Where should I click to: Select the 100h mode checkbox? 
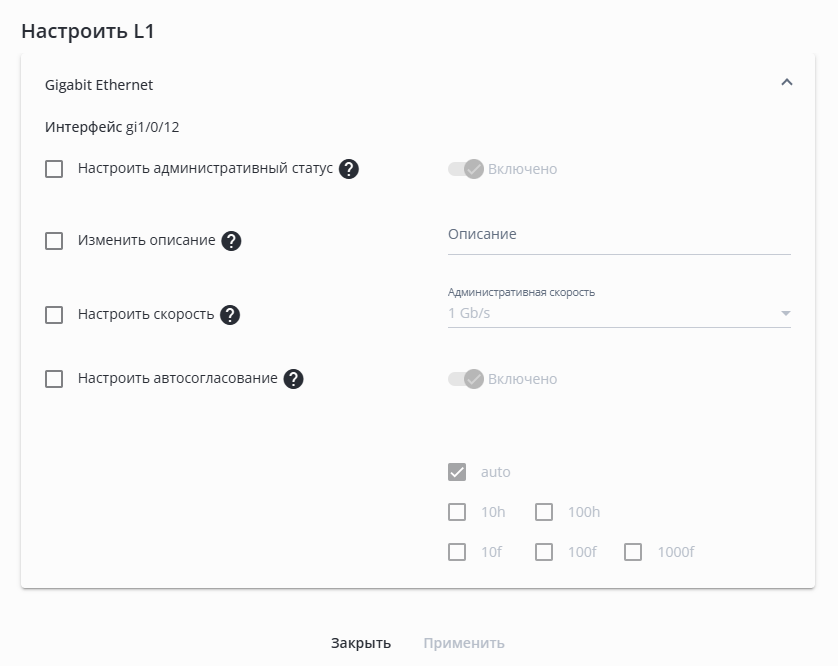click(544, 512)
